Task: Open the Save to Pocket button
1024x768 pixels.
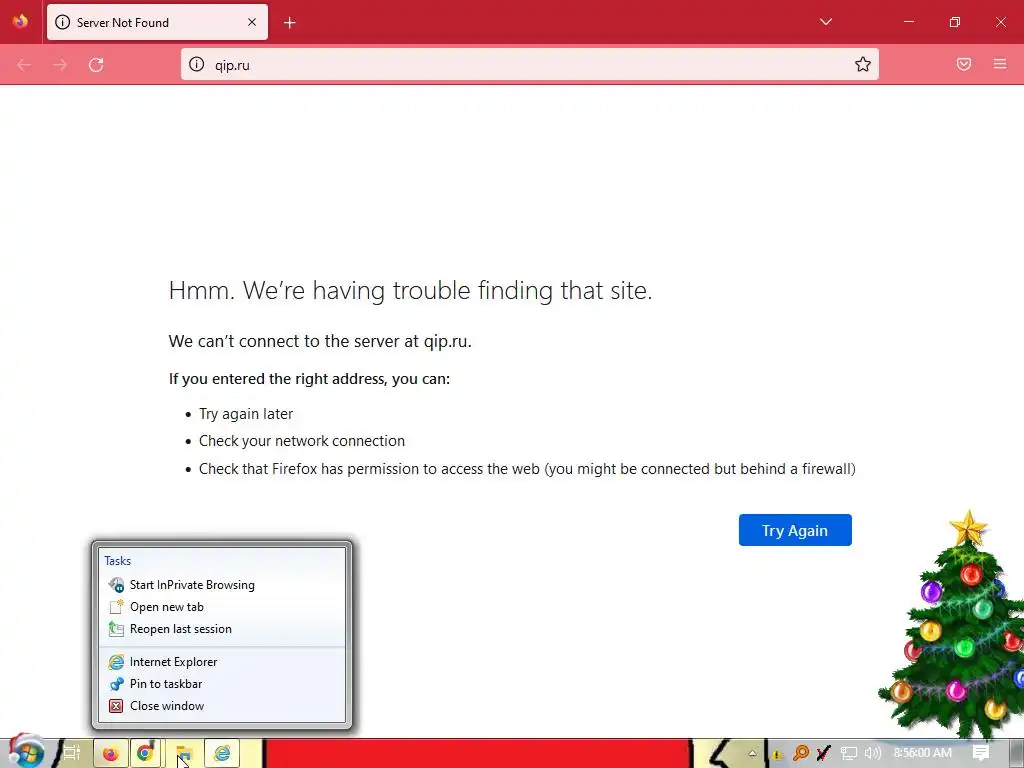Action: tap(964, 64)
